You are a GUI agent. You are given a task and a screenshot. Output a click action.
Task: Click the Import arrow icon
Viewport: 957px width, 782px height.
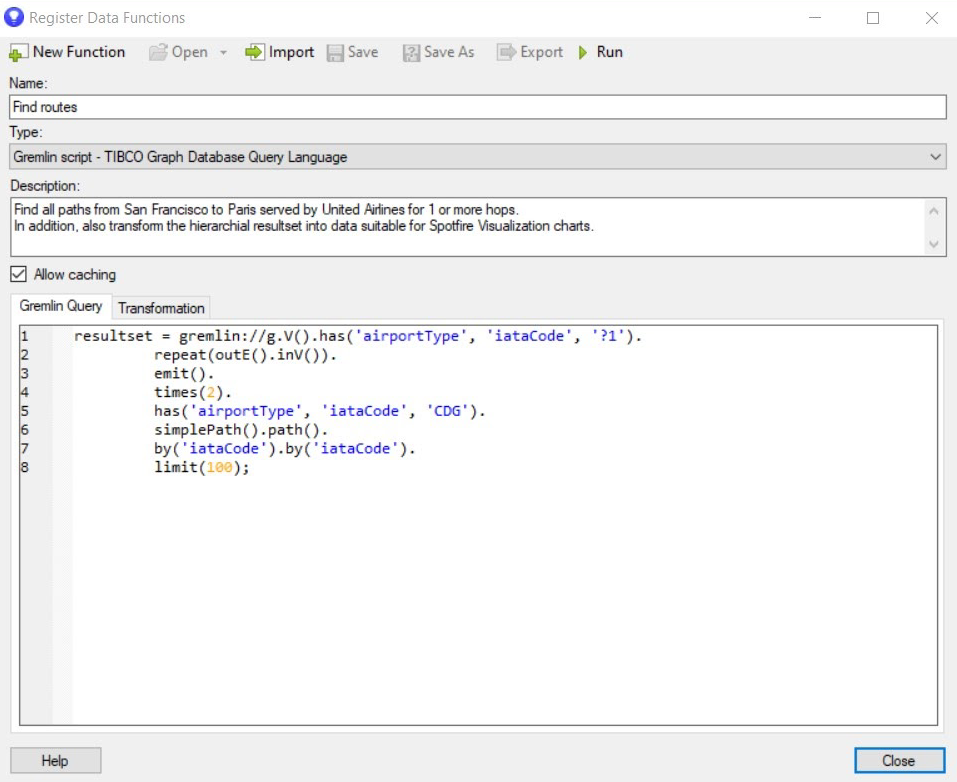pos(255,53)
